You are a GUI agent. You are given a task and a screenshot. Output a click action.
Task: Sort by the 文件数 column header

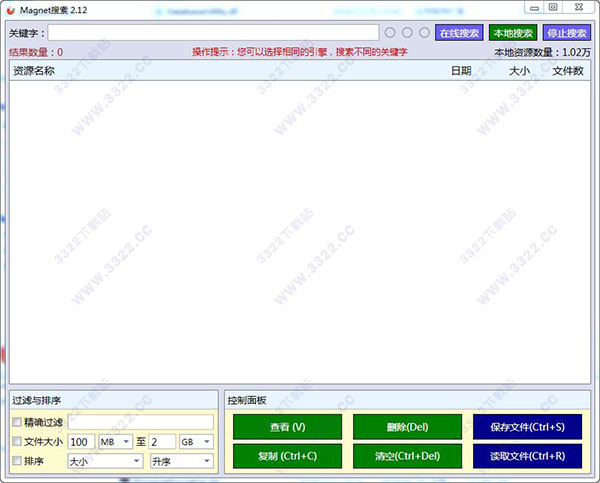(x=568, y=71)
